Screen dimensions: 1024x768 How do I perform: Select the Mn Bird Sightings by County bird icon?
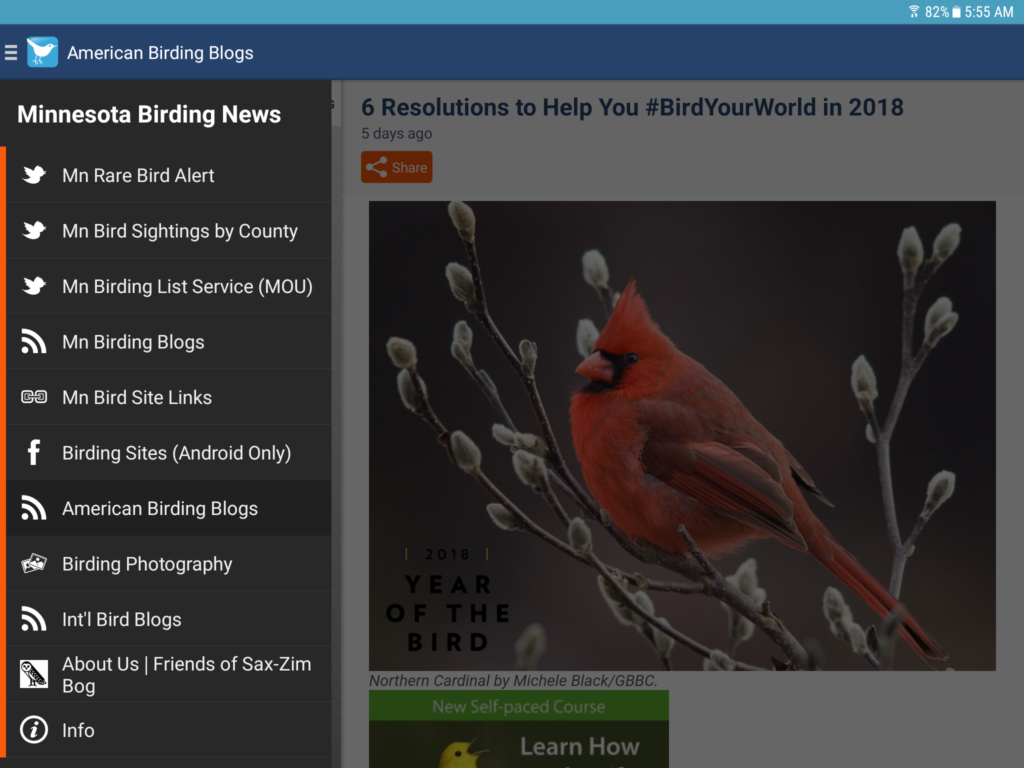(34, 231)
